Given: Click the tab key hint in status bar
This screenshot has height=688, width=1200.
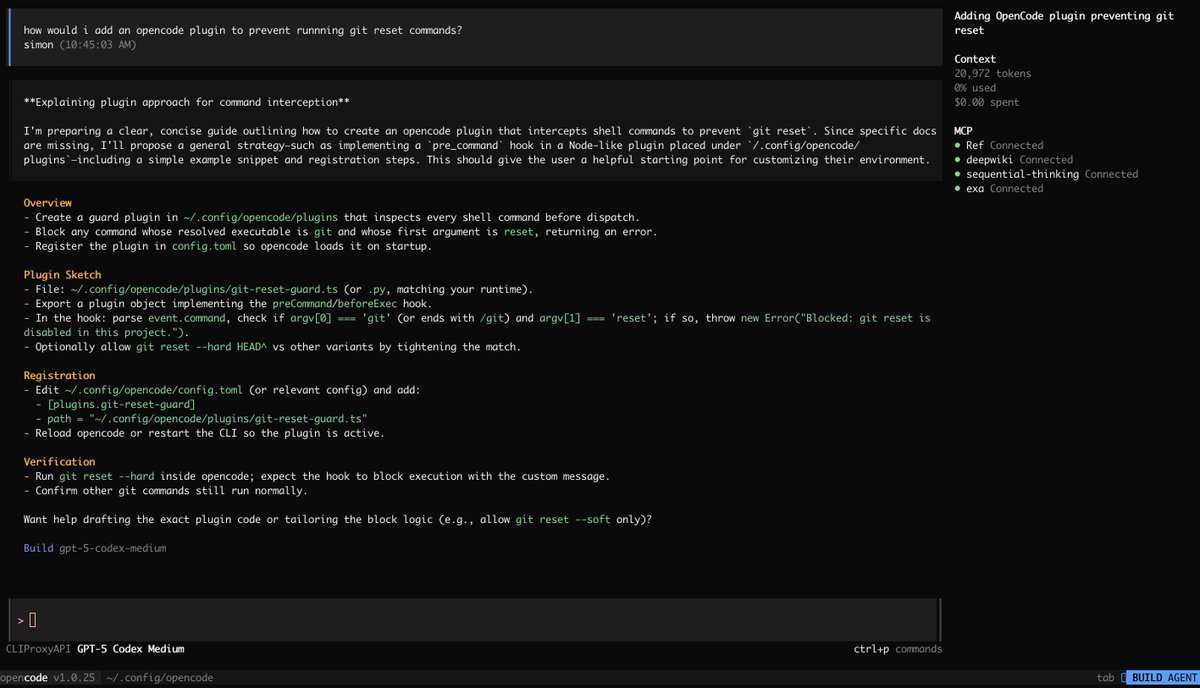Looking at the screenshot, I should pos(1105,678).
